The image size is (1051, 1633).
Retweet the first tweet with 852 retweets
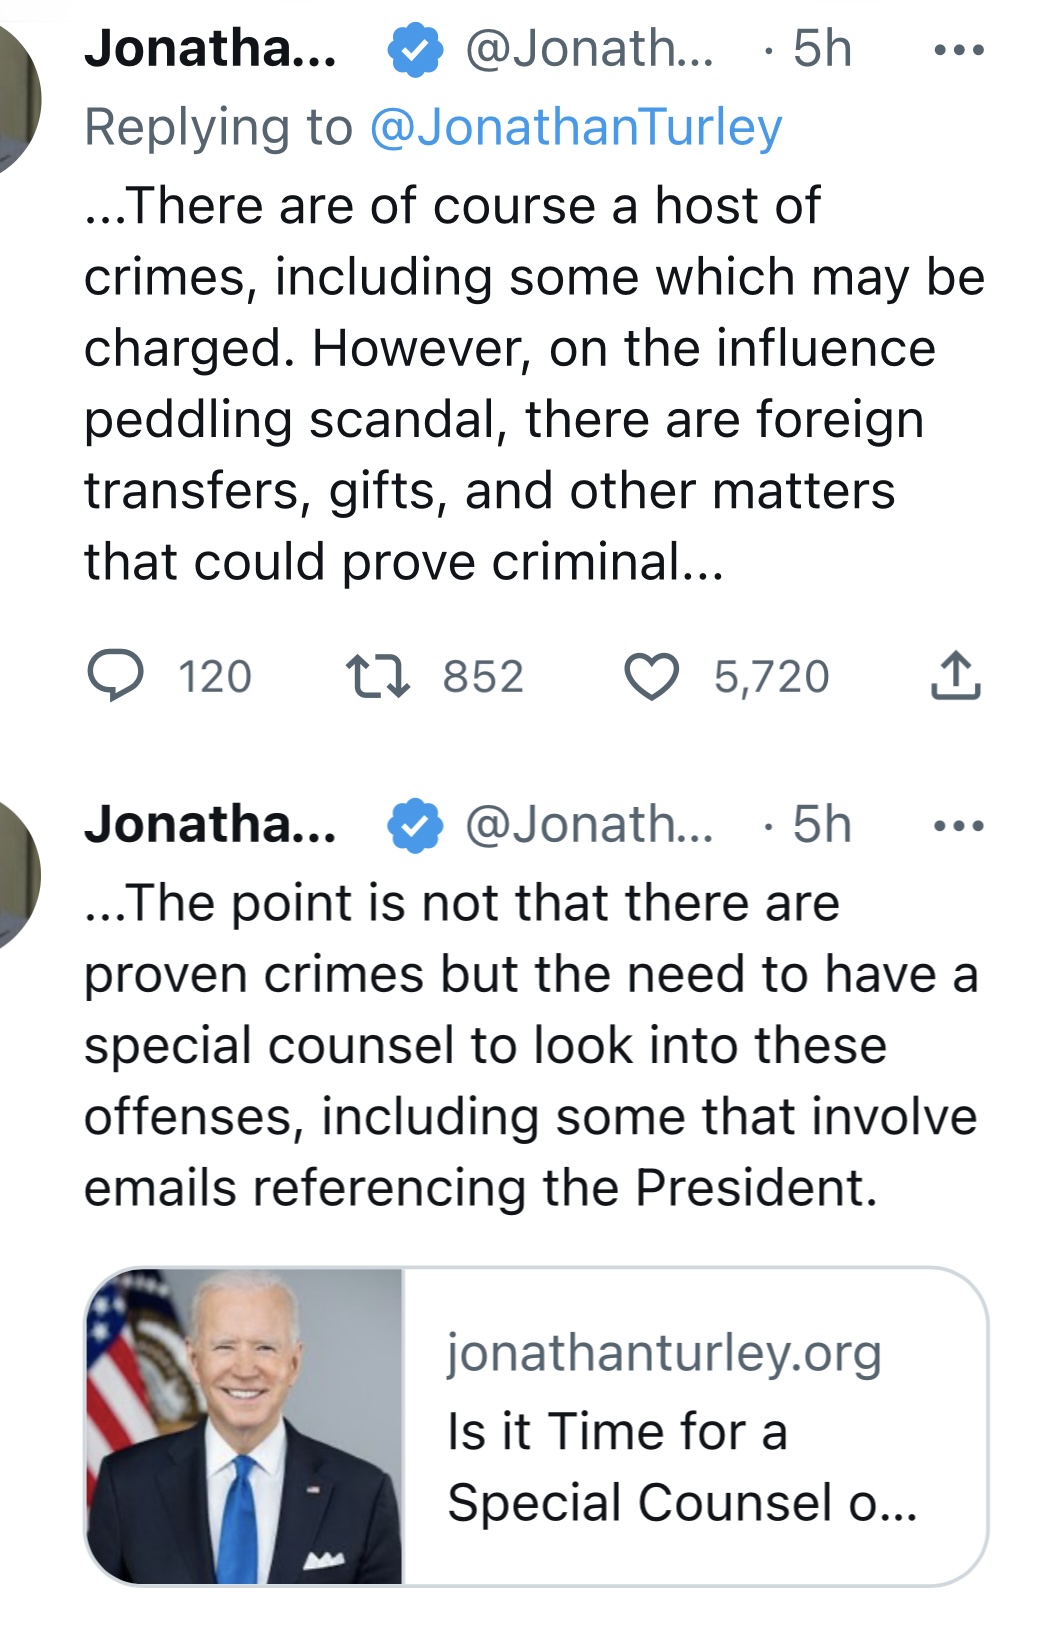point(377,676)
